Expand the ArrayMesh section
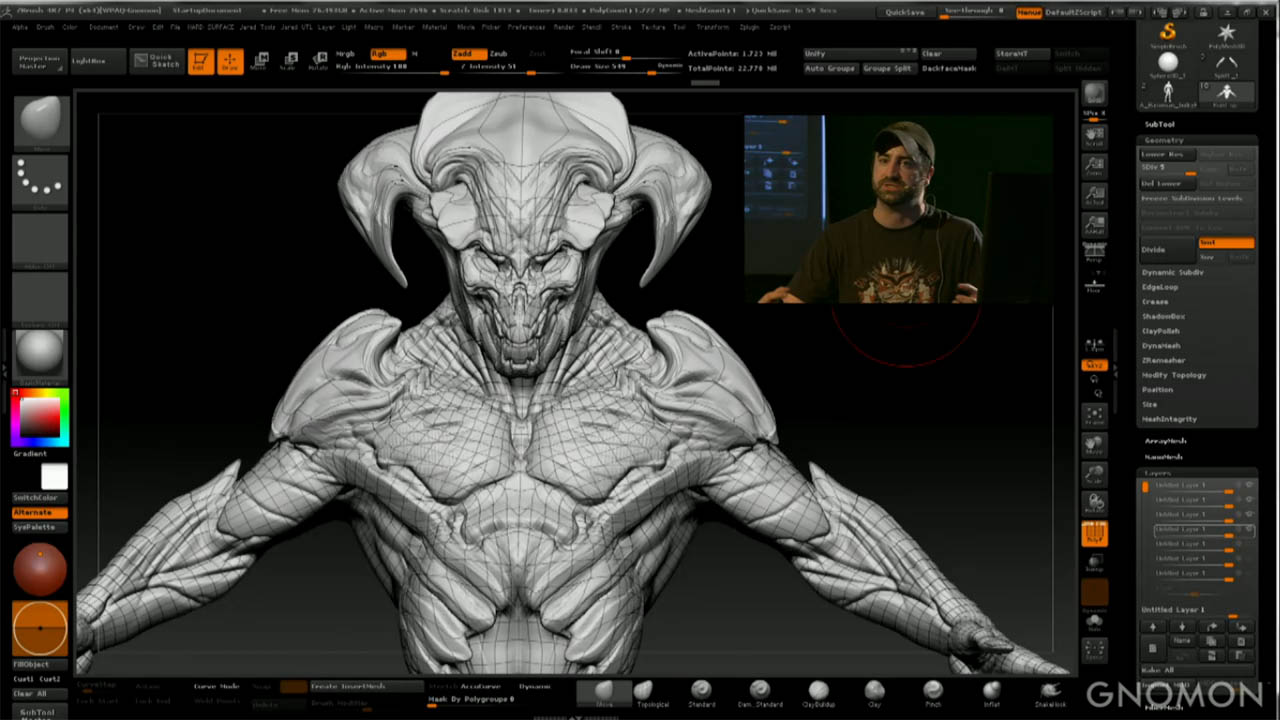The width and height of the screenshot is (1280, 720). pyautogui.click(x=1165, y=441)
